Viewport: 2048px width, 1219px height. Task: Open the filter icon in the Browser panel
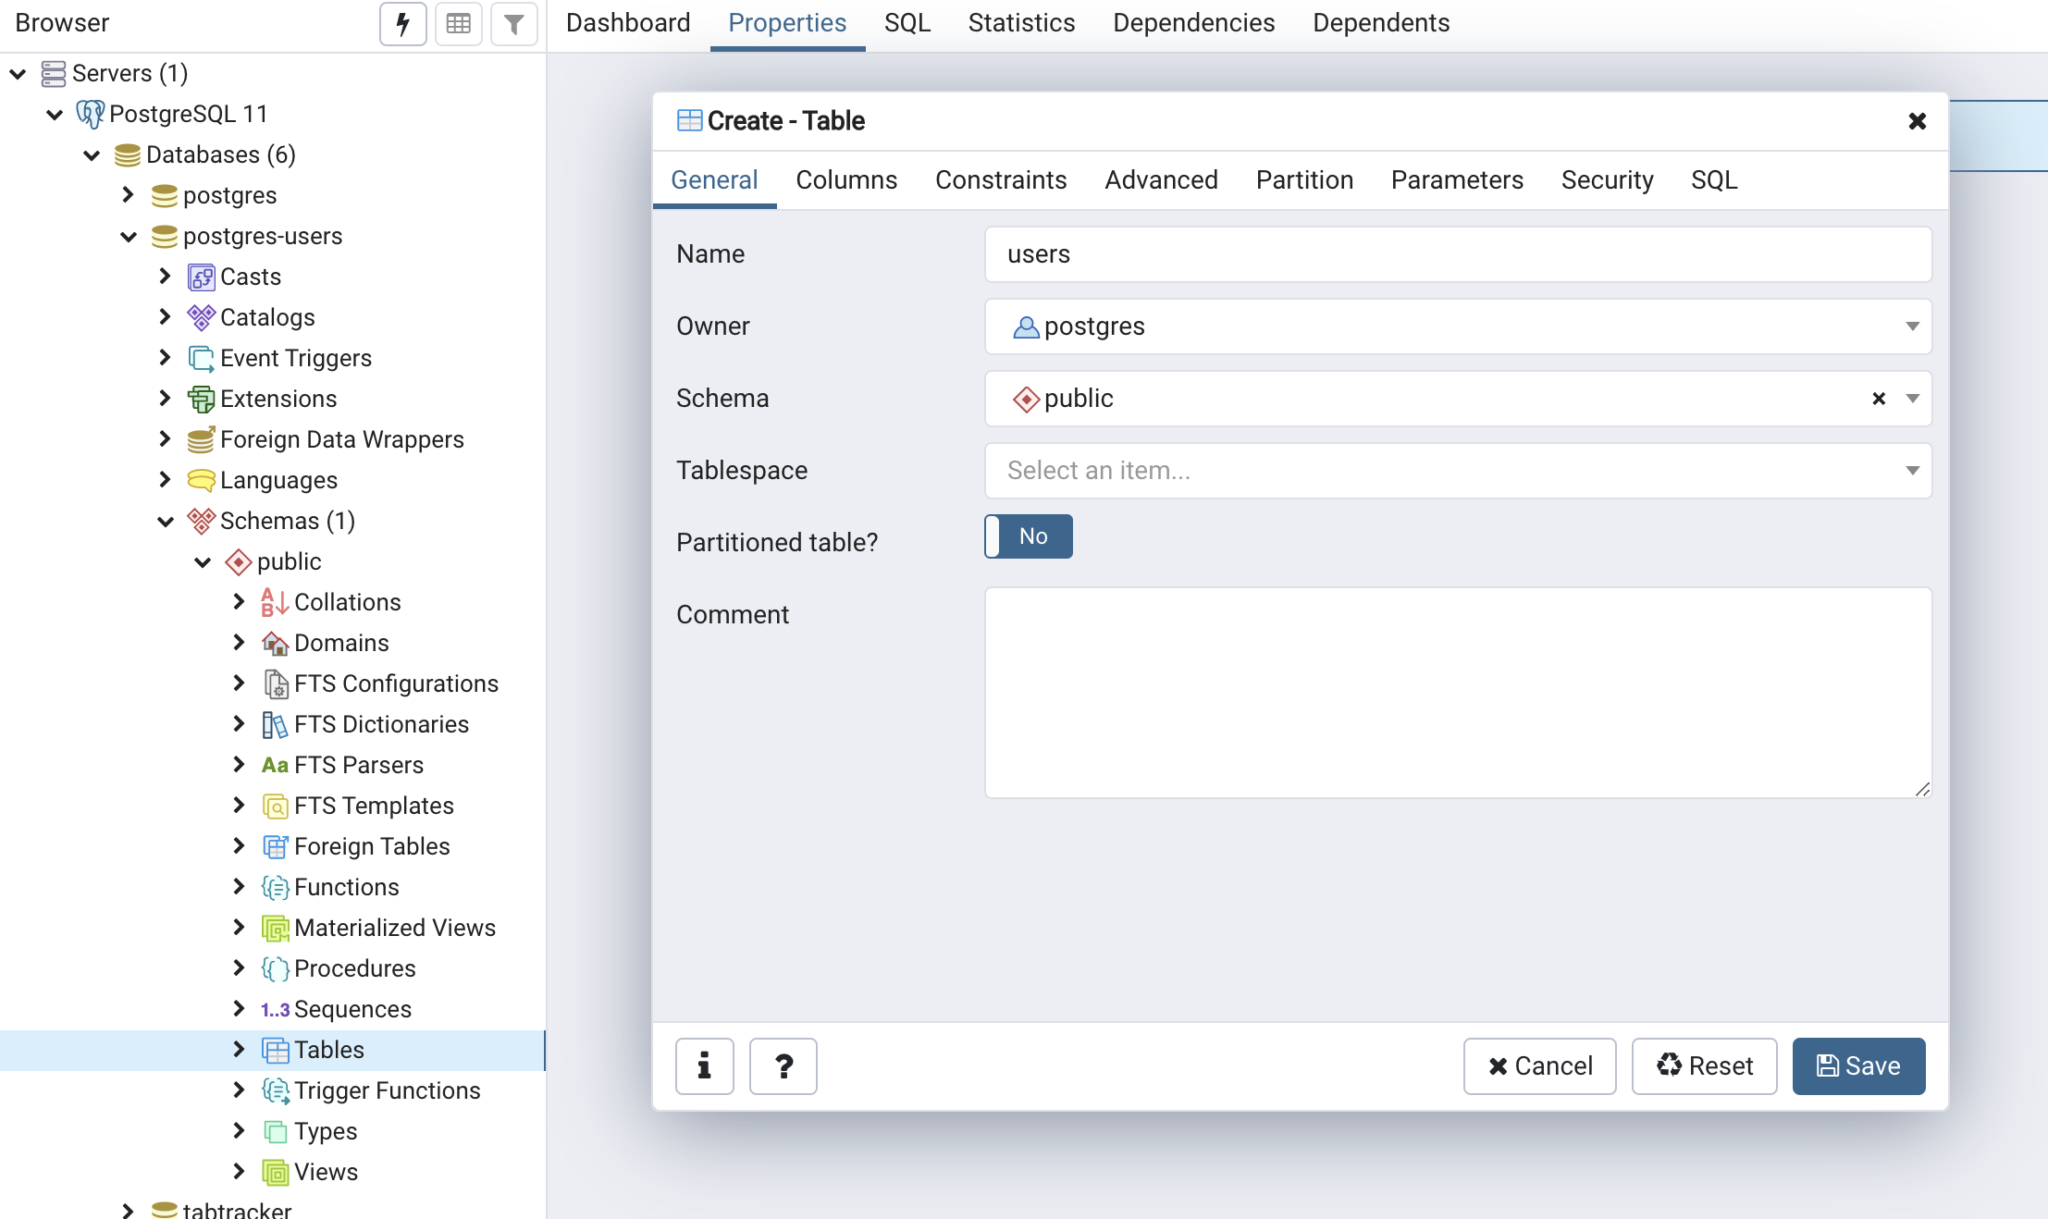tap(514, 24)
